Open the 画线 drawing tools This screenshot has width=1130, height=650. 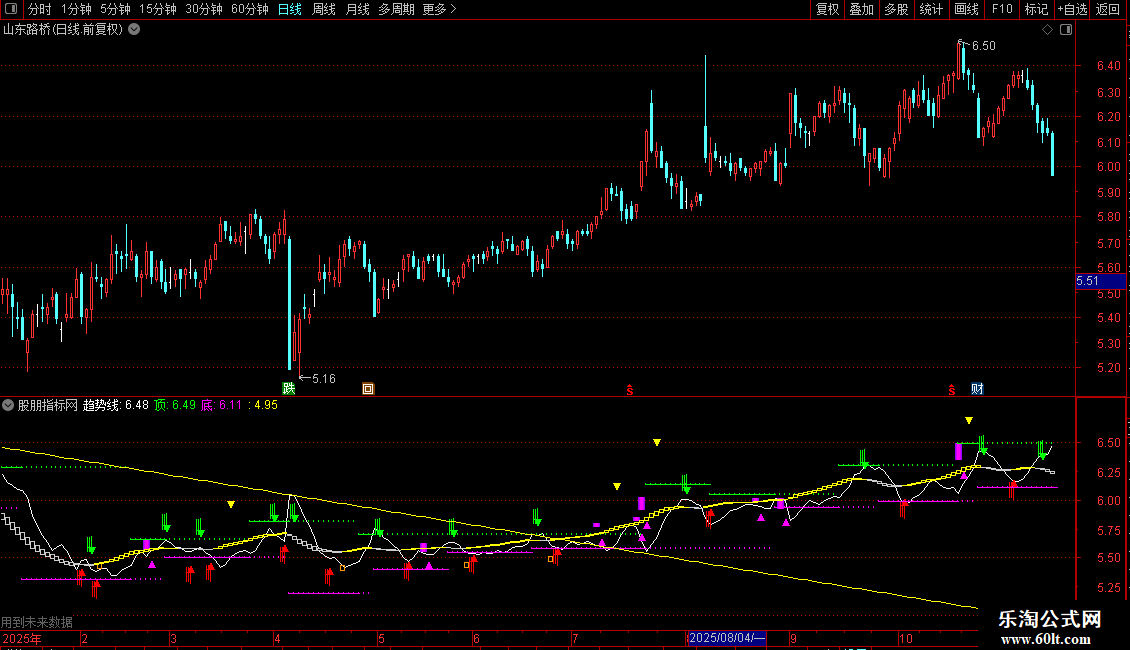point(966,9)
